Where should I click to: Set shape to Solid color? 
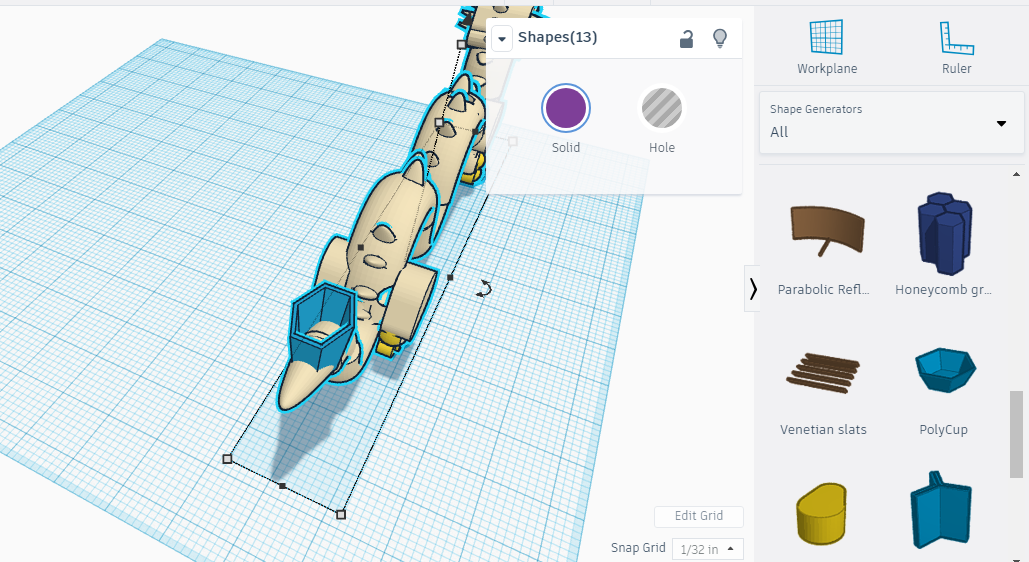566,108
